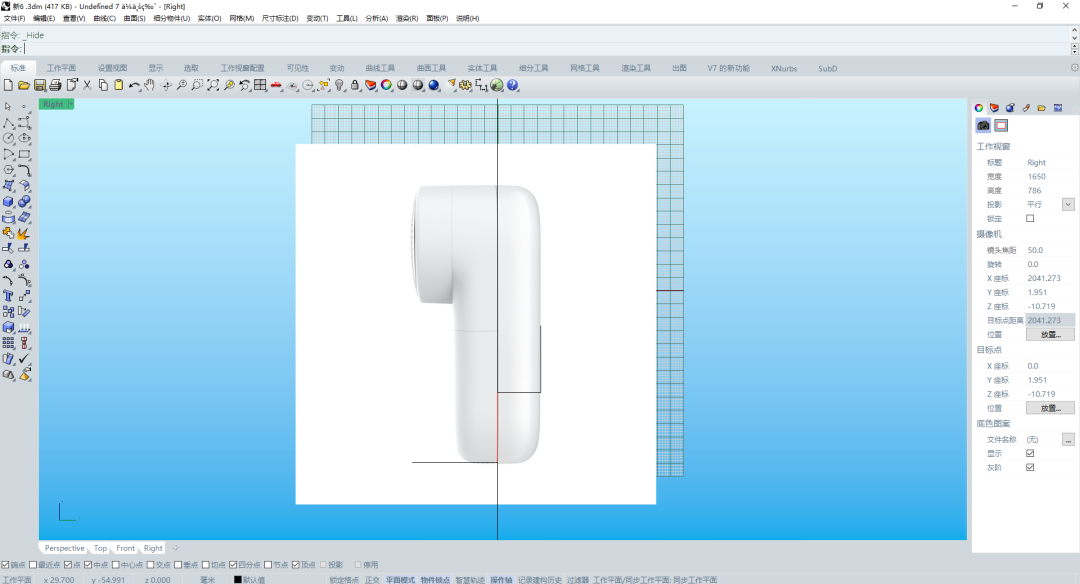
Task: Select the Pan (hand) view tool
Action: pyautogui.click(x=149, y=85)
